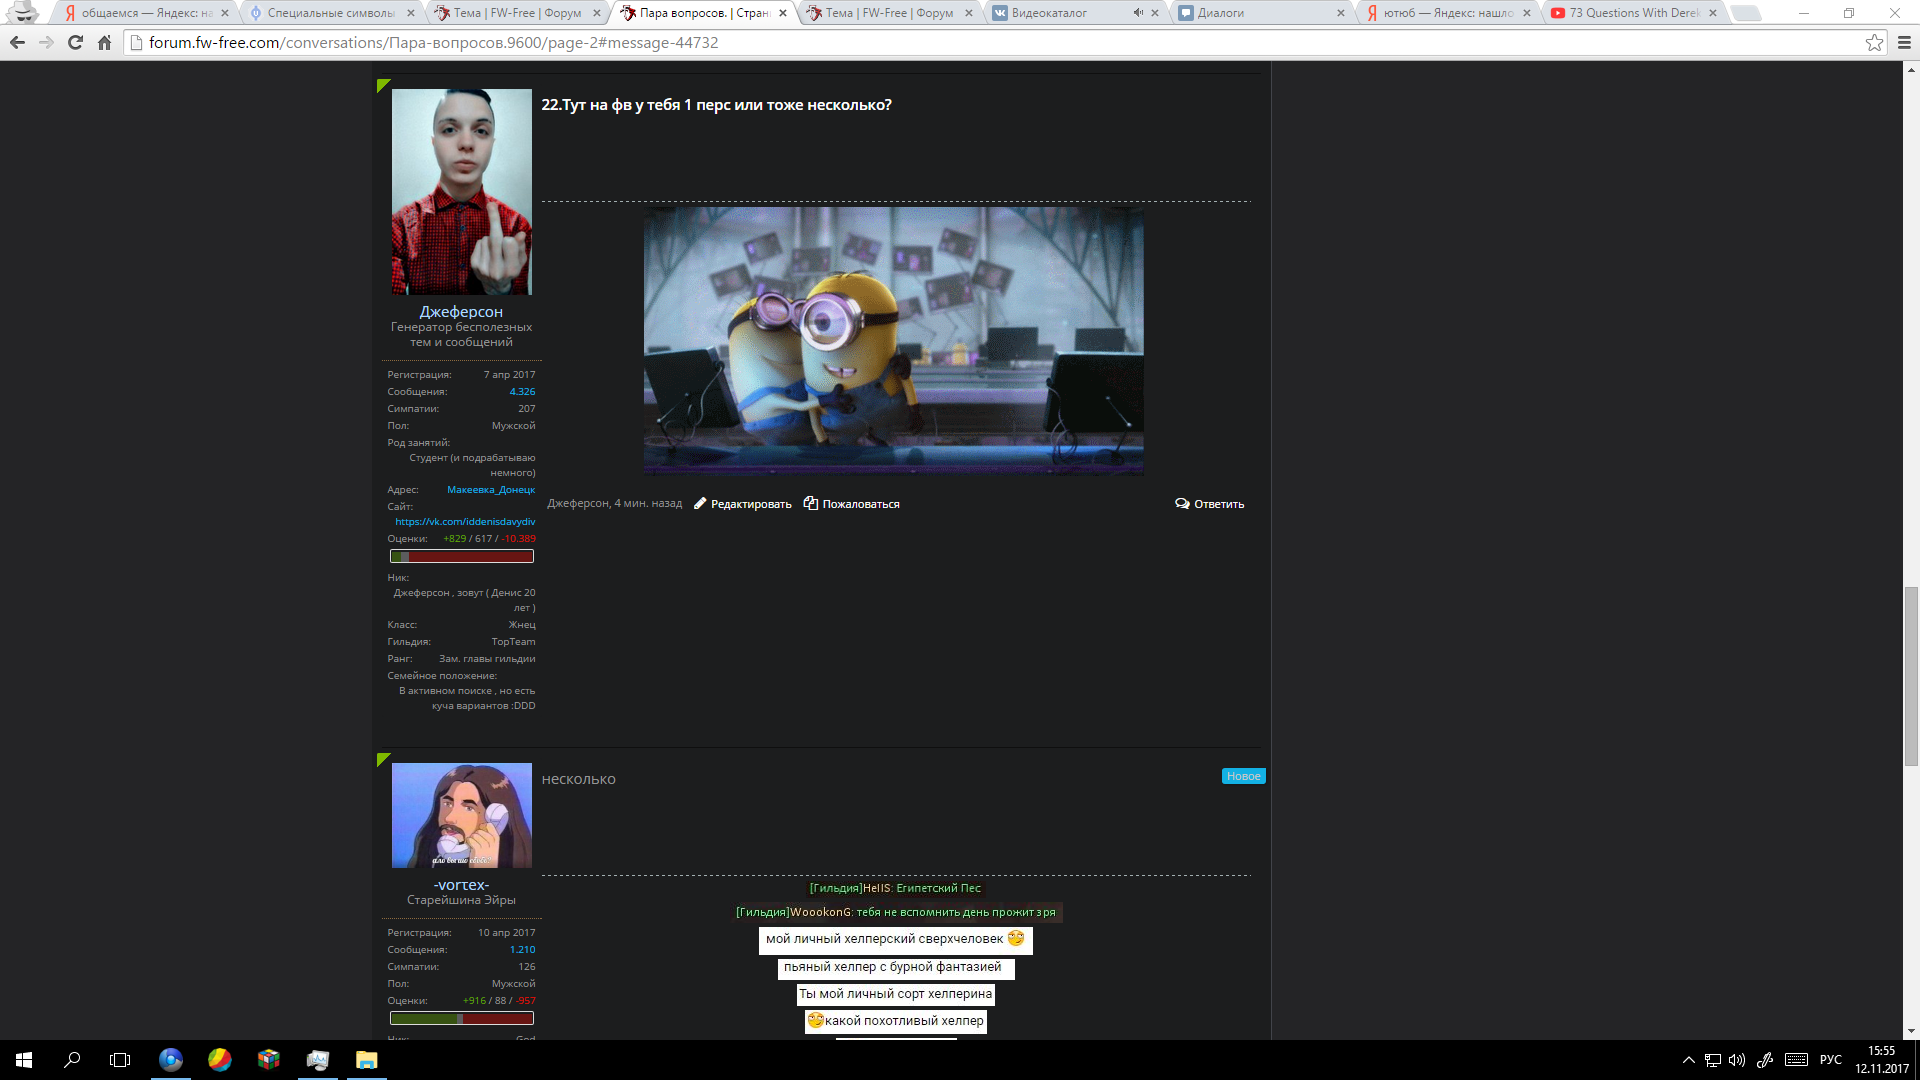Image resolution: width=1920 pixels, height=1080 pixels.
Task: Switch the input language РУС
Action: 1831,1060
